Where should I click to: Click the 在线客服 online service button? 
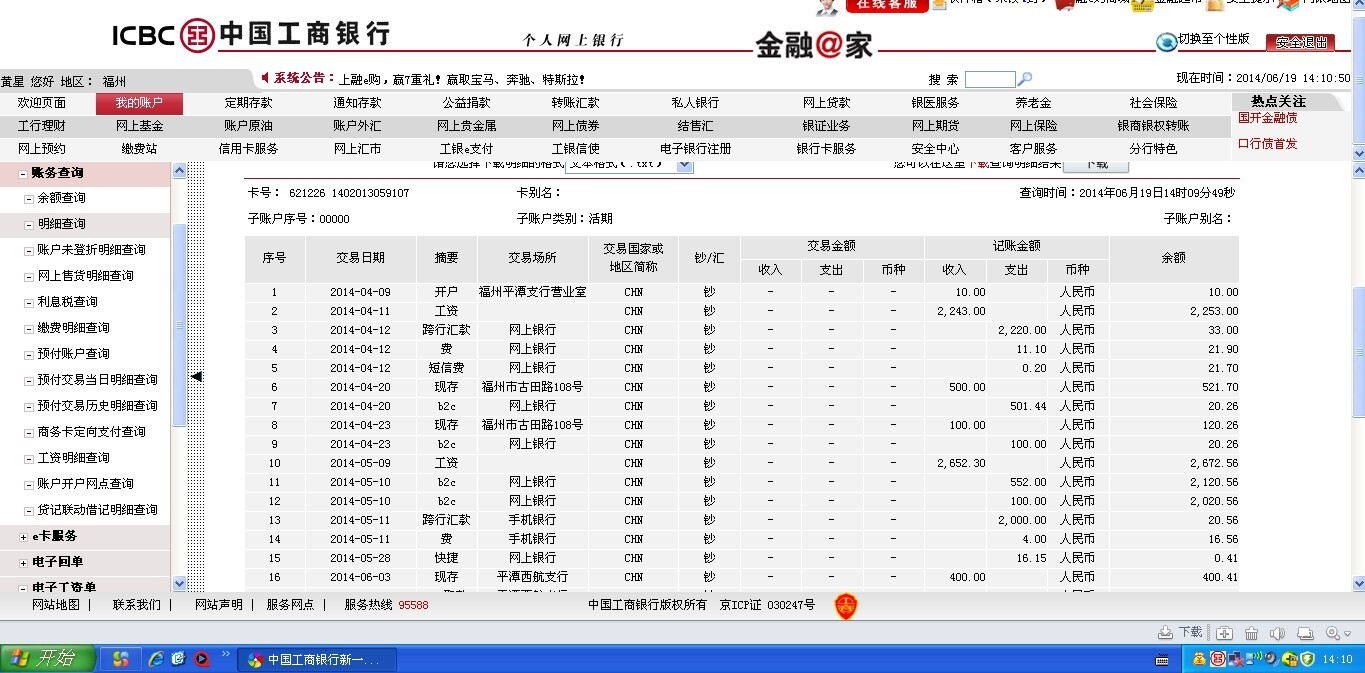point(887,5)
